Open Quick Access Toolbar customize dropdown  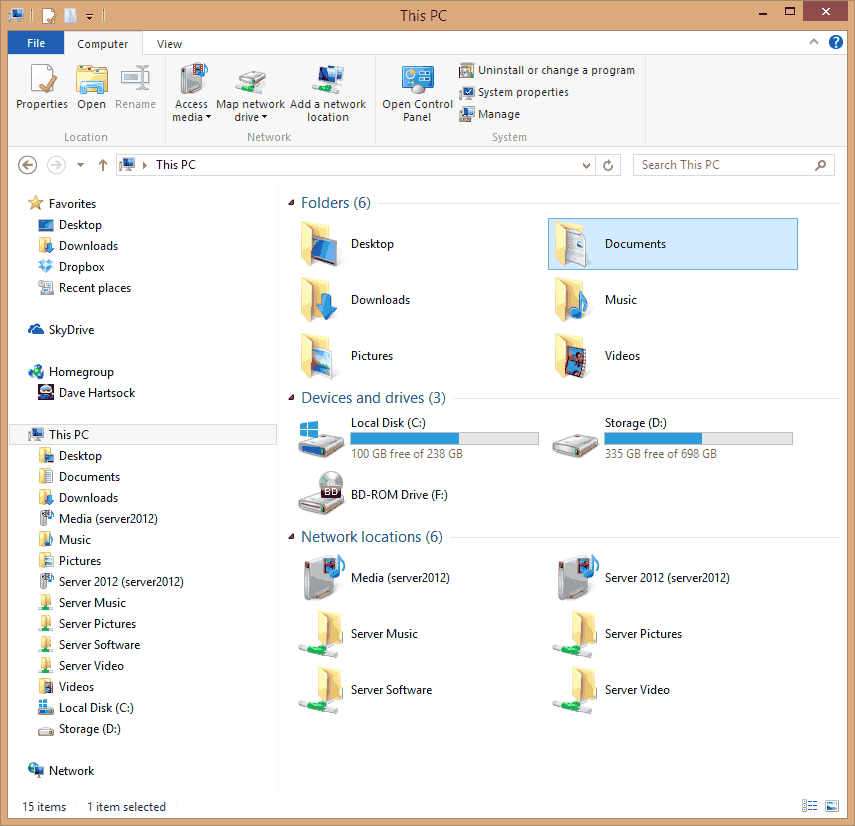click(89, 16)
